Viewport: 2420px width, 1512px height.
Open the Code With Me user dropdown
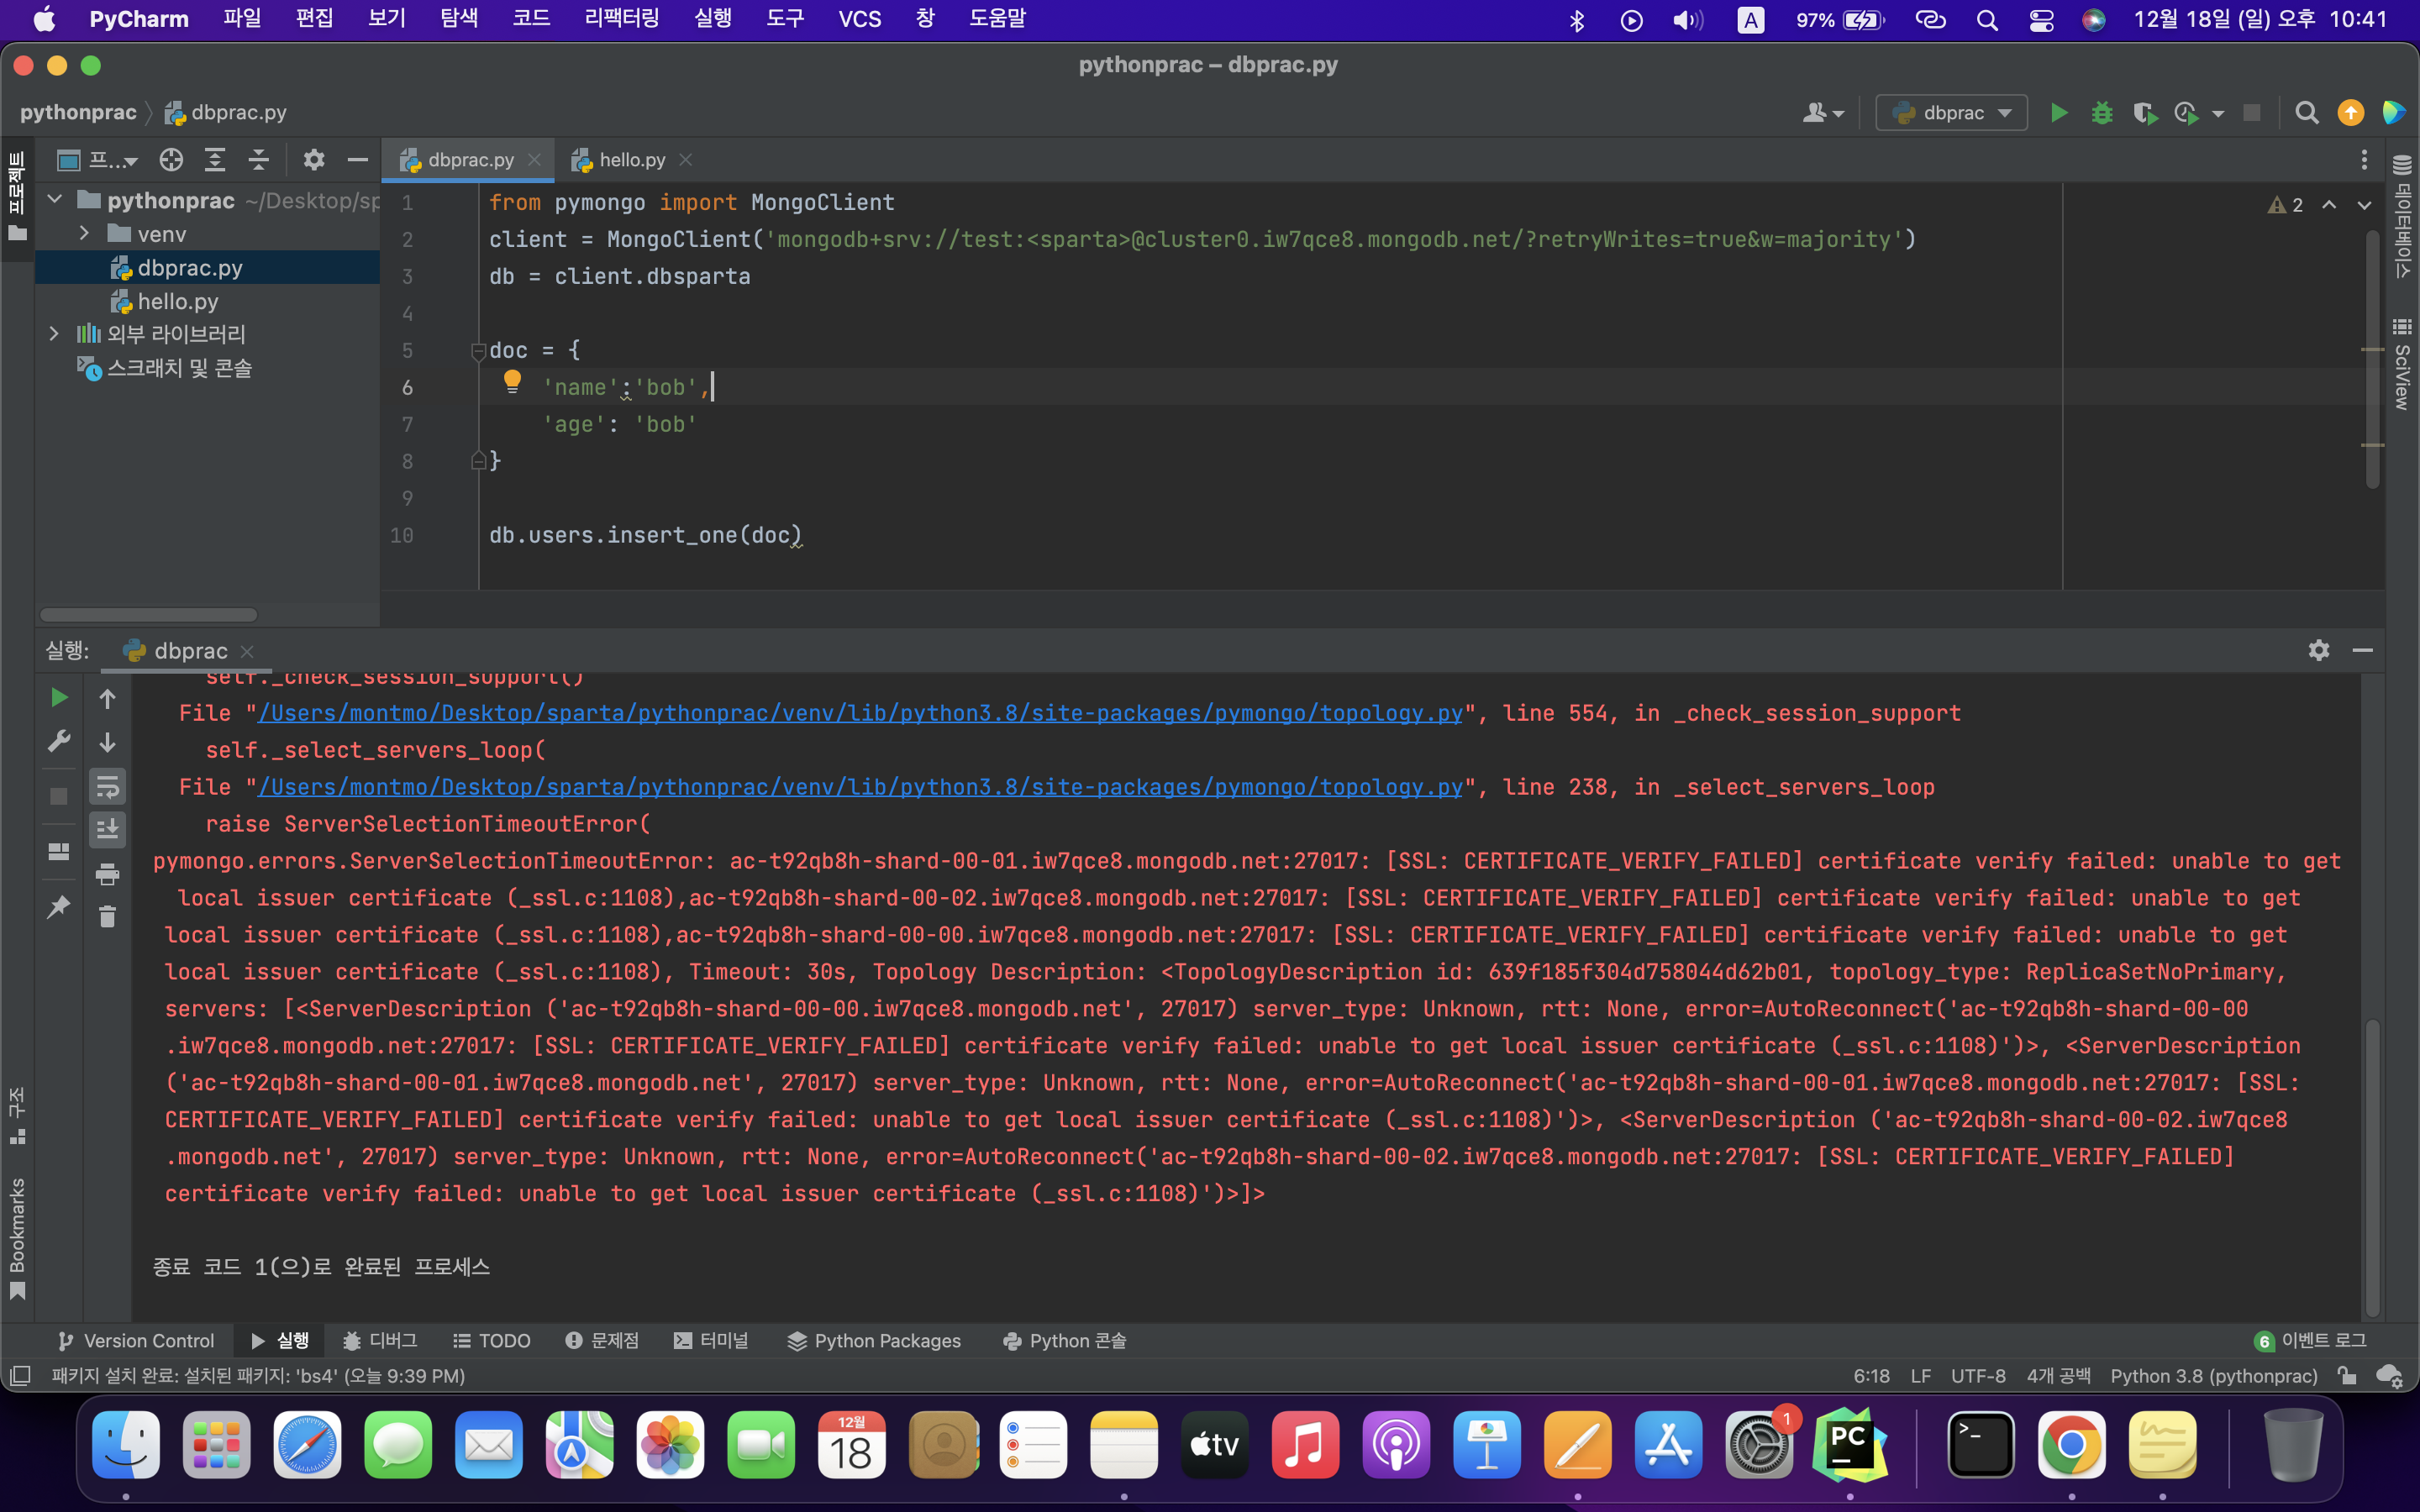[1823, 113]
